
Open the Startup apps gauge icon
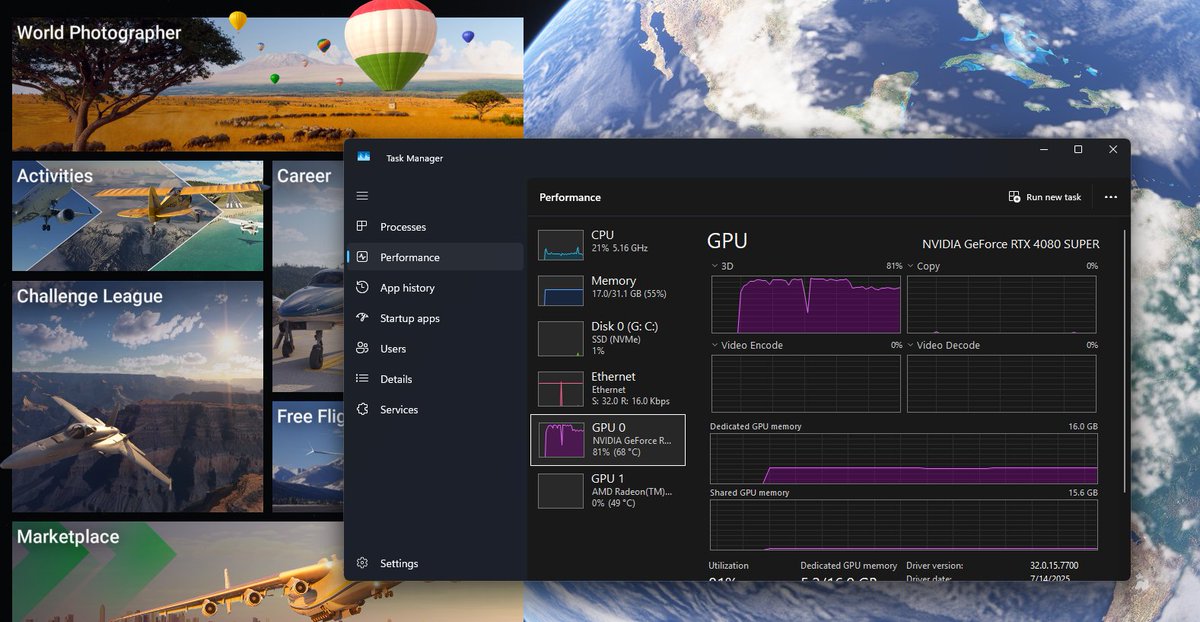(362, 318)
